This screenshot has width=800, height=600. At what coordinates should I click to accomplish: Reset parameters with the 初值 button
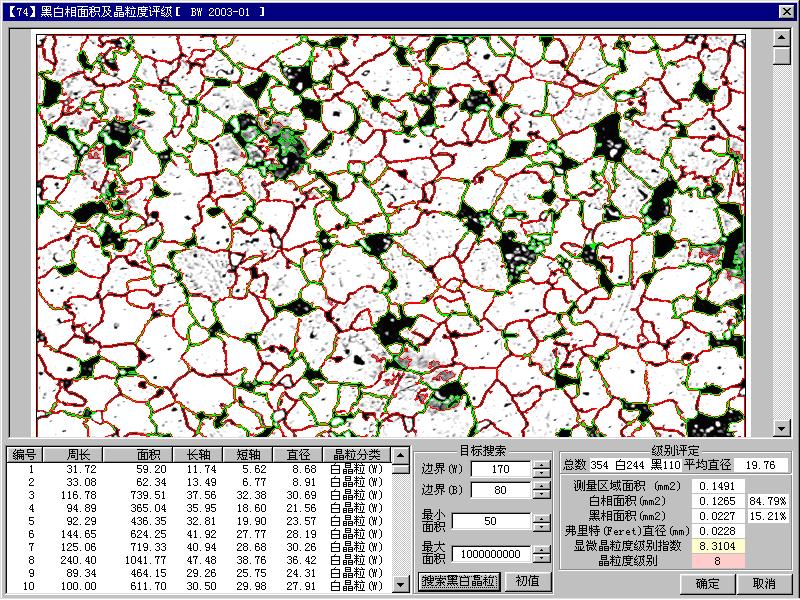pos(527,581)
